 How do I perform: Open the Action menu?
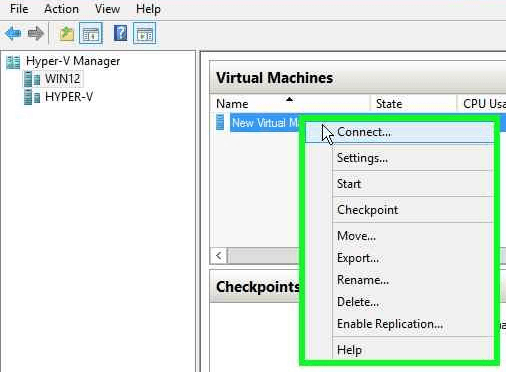coord(61,9)
